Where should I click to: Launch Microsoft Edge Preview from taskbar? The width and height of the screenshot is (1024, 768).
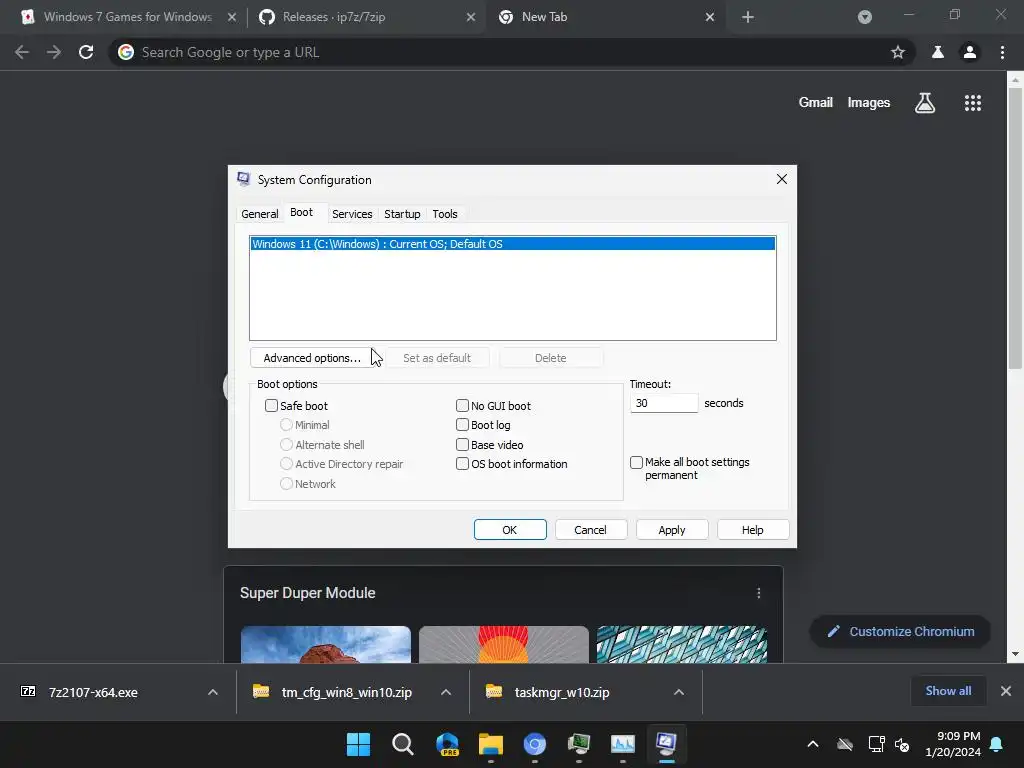[x=447, y=744]
